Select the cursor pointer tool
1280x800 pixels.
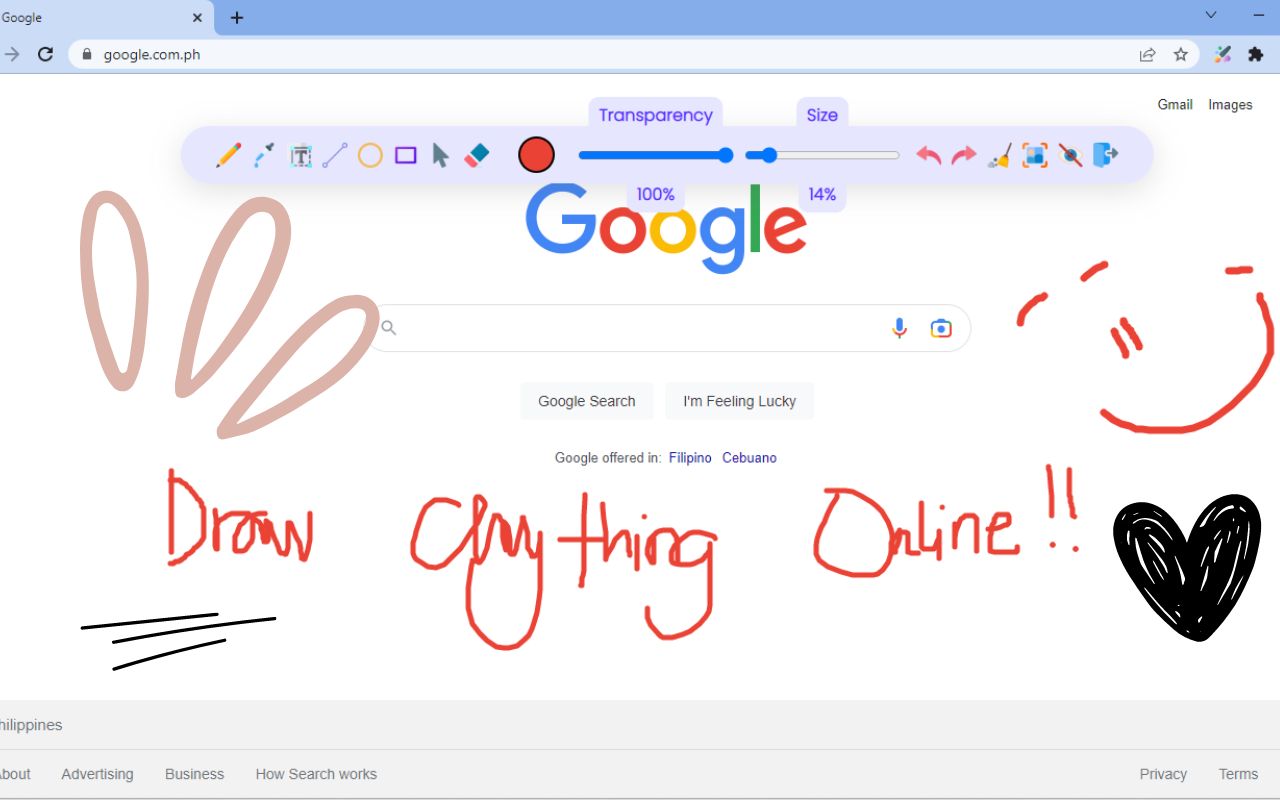point(440,155)
